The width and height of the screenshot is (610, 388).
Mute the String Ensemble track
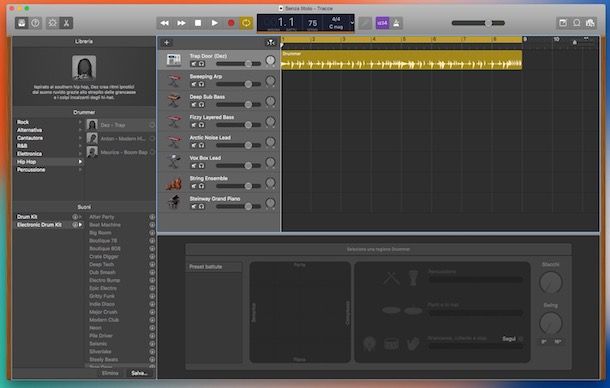pyautogui.click(x=194, y=186)
